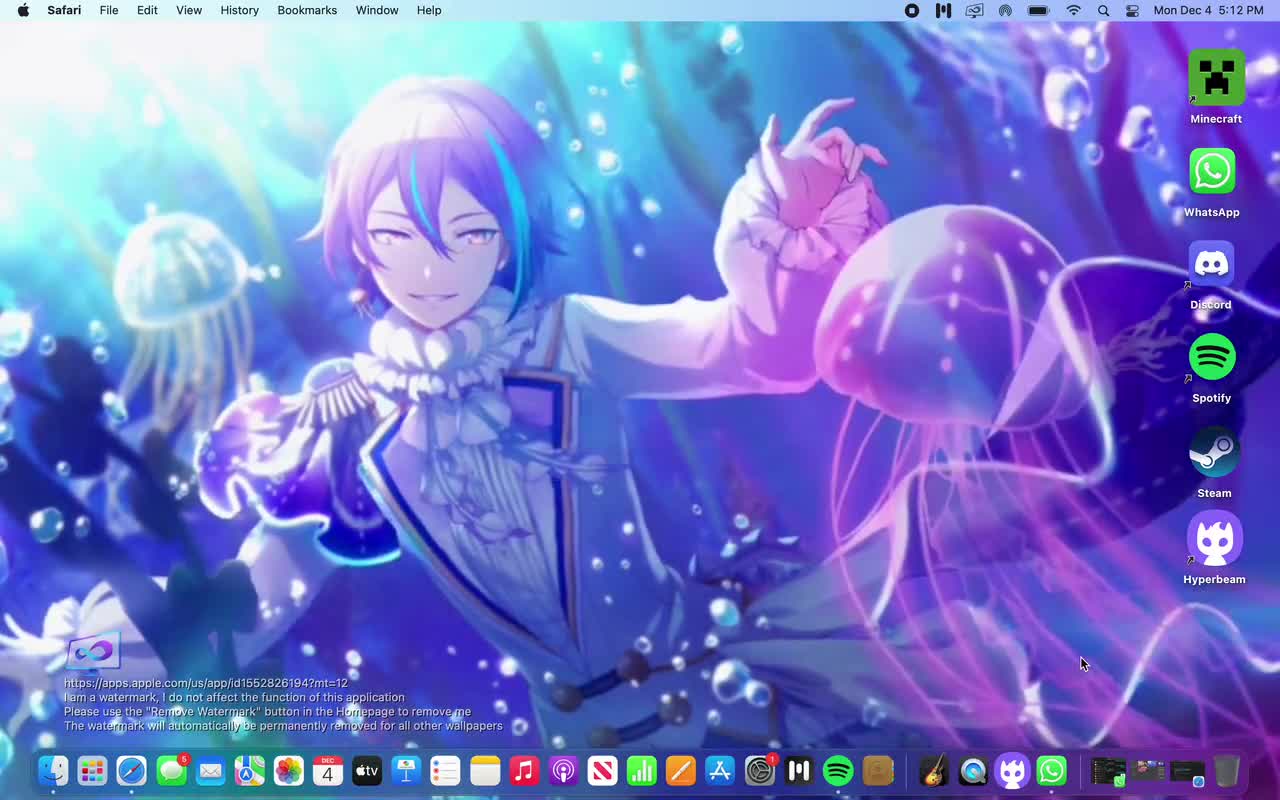Open the View menu

click(x=189, y=10)
